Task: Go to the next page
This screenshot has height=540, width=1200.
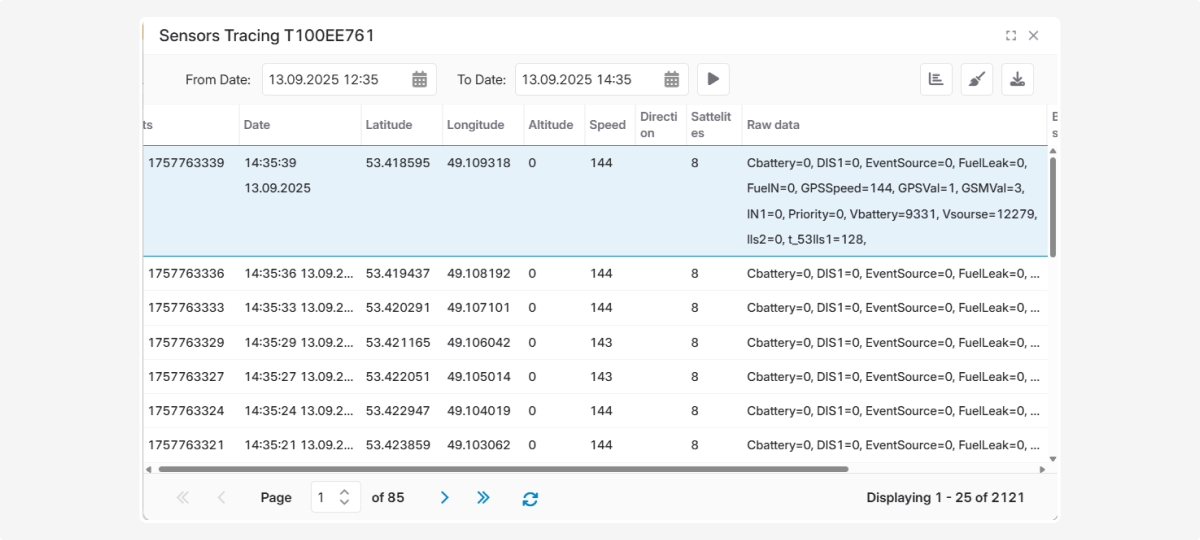Action: [445, 497]
